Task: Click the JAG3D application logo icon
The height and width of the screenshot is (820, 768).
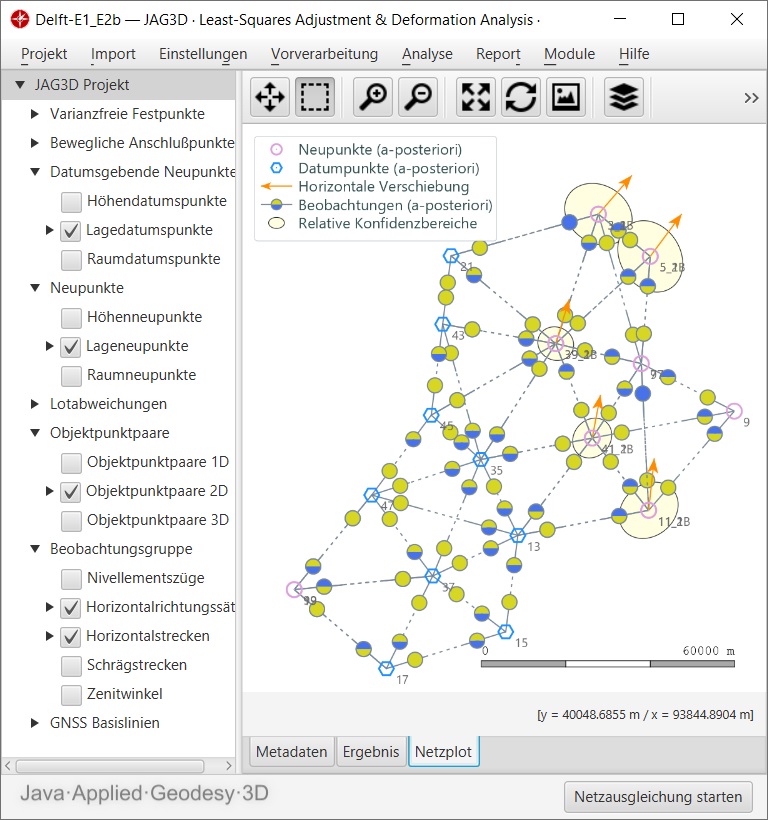Action: [x=20, y=20]
